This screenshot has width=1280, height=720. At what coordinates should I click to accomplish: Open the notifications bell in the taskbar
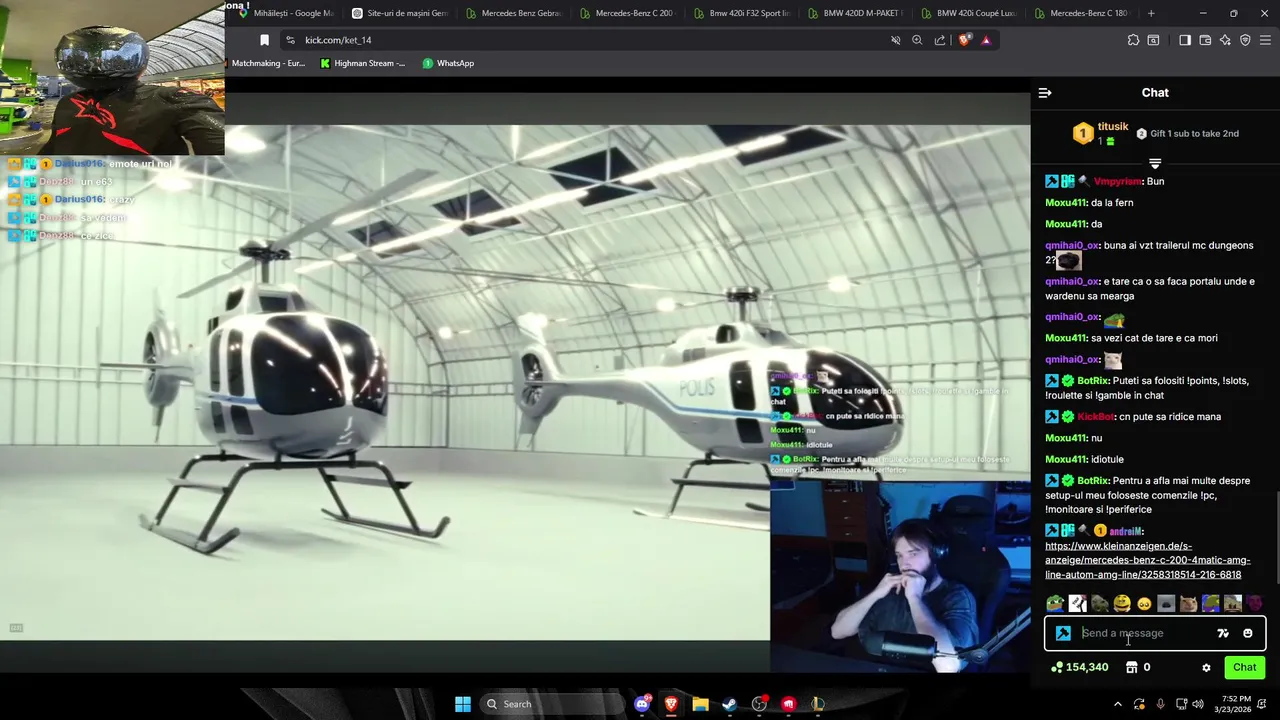[1264, 704]
